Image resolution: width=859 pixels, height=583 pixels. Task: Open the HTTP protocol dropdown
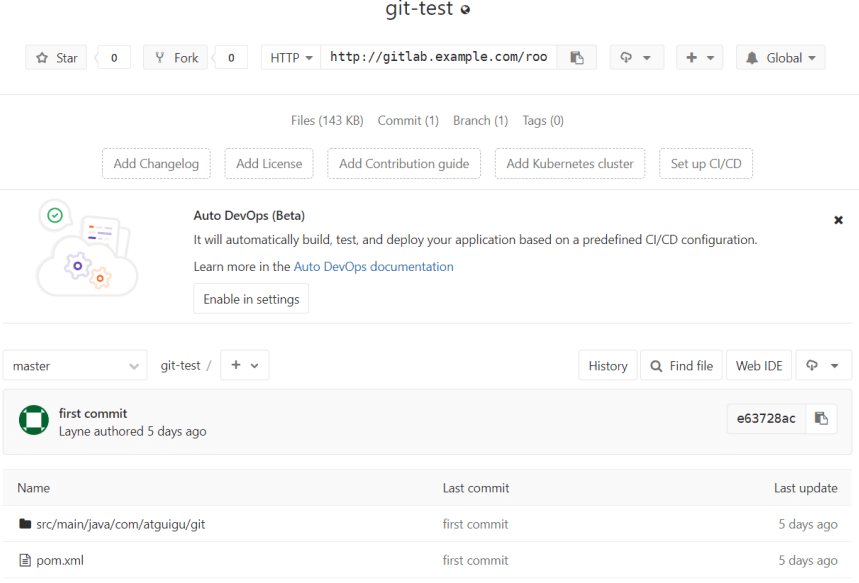click(x=291, y=58)
